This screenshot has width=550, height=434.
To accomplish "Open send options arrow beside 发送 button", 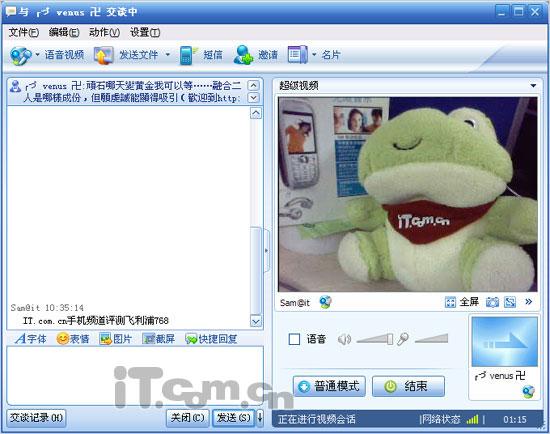I will pos(260,418).
